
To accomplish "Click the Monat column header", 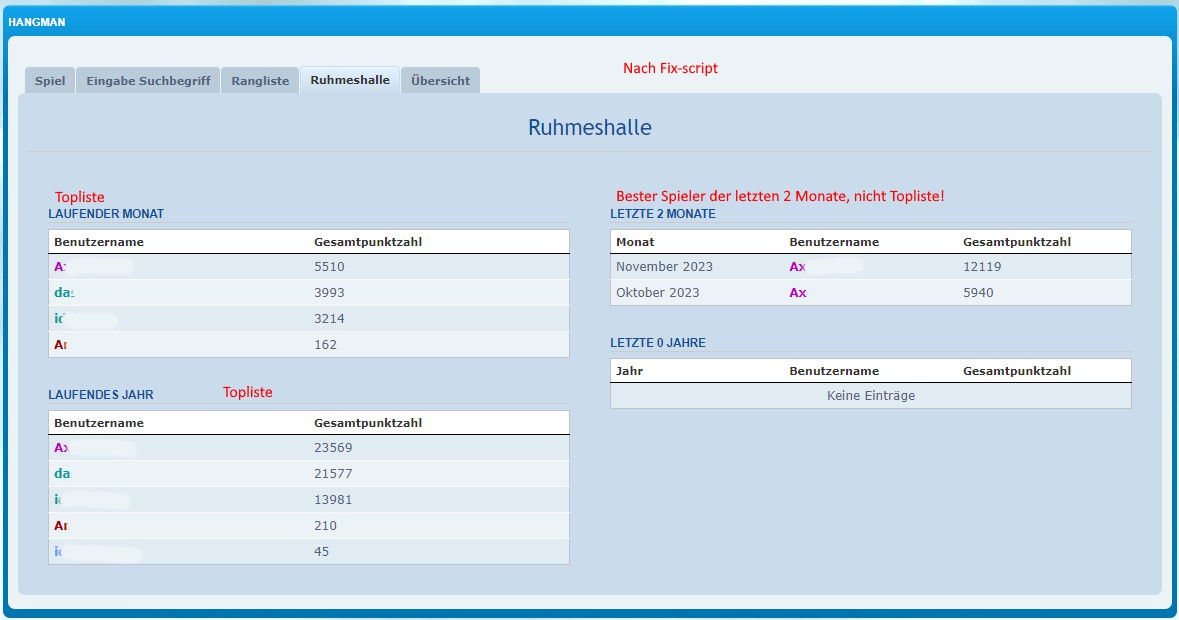I will 635,242.
